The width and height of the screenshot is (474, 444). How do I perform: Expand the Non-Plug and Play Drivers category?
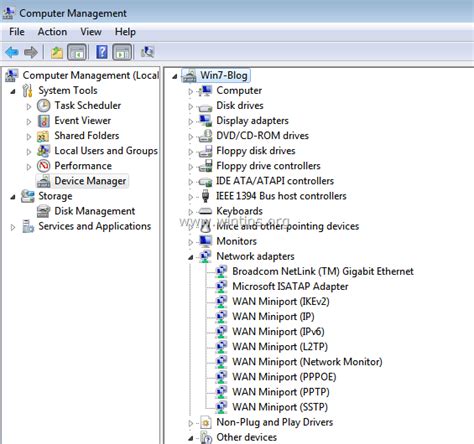tap(190, 423)
